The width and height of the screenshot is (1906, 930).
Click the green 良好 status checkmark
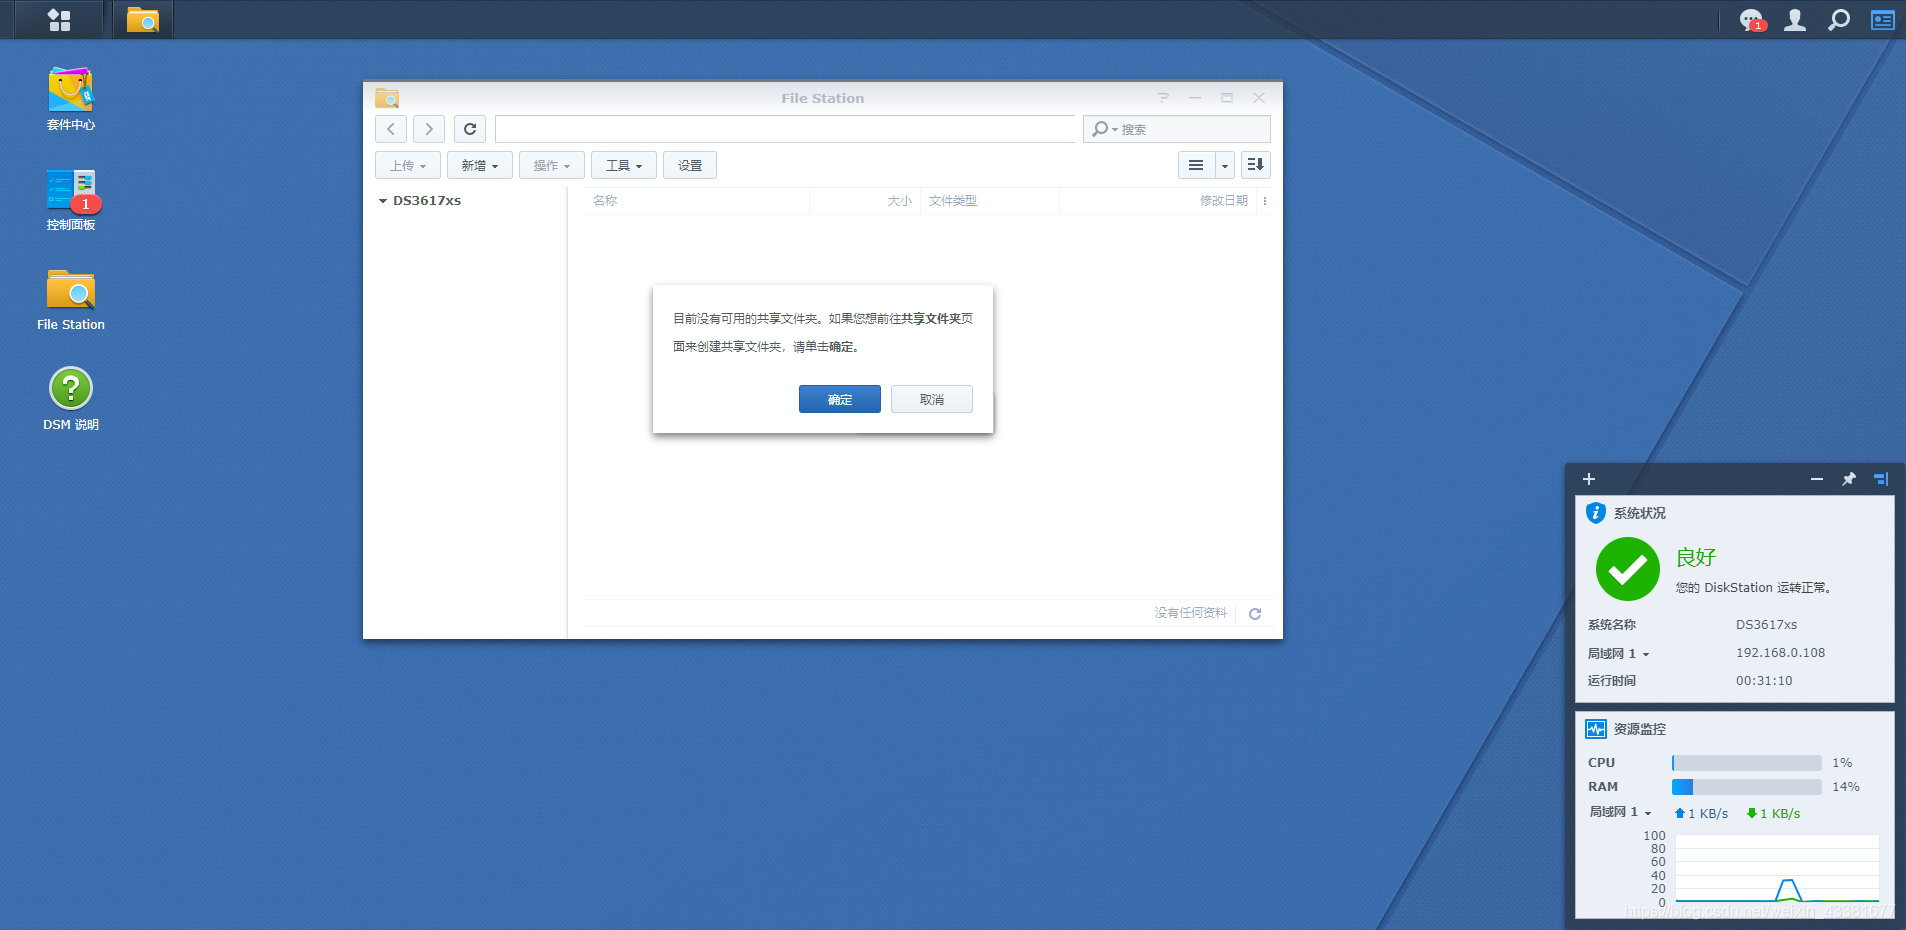(1628, 569)
